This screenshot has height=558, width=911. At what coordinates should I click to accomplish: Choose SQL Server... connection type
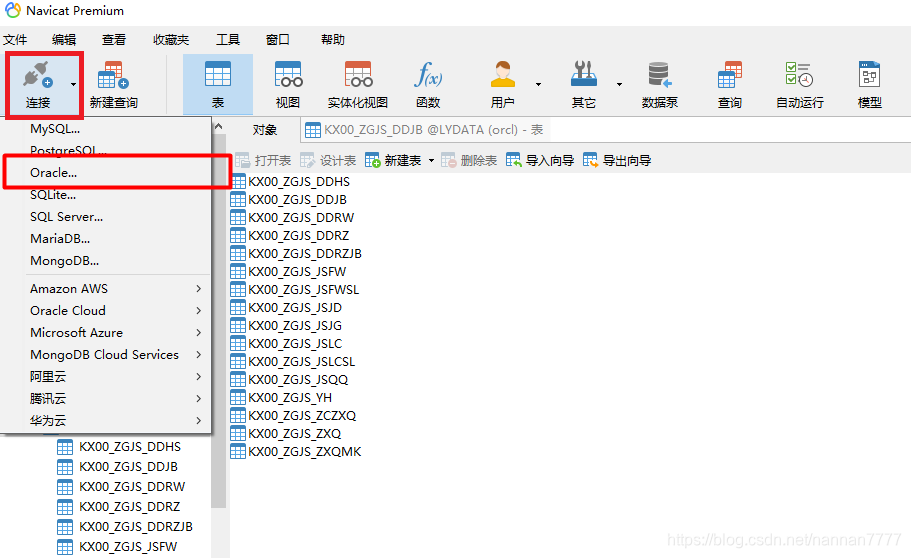[106, 217]
